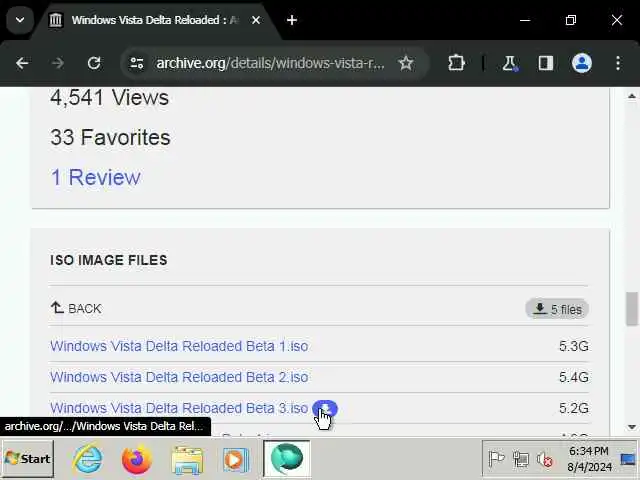Click the 5.4G file size text
This screenshot has height=480, width=640.
[x=573, y=377]
